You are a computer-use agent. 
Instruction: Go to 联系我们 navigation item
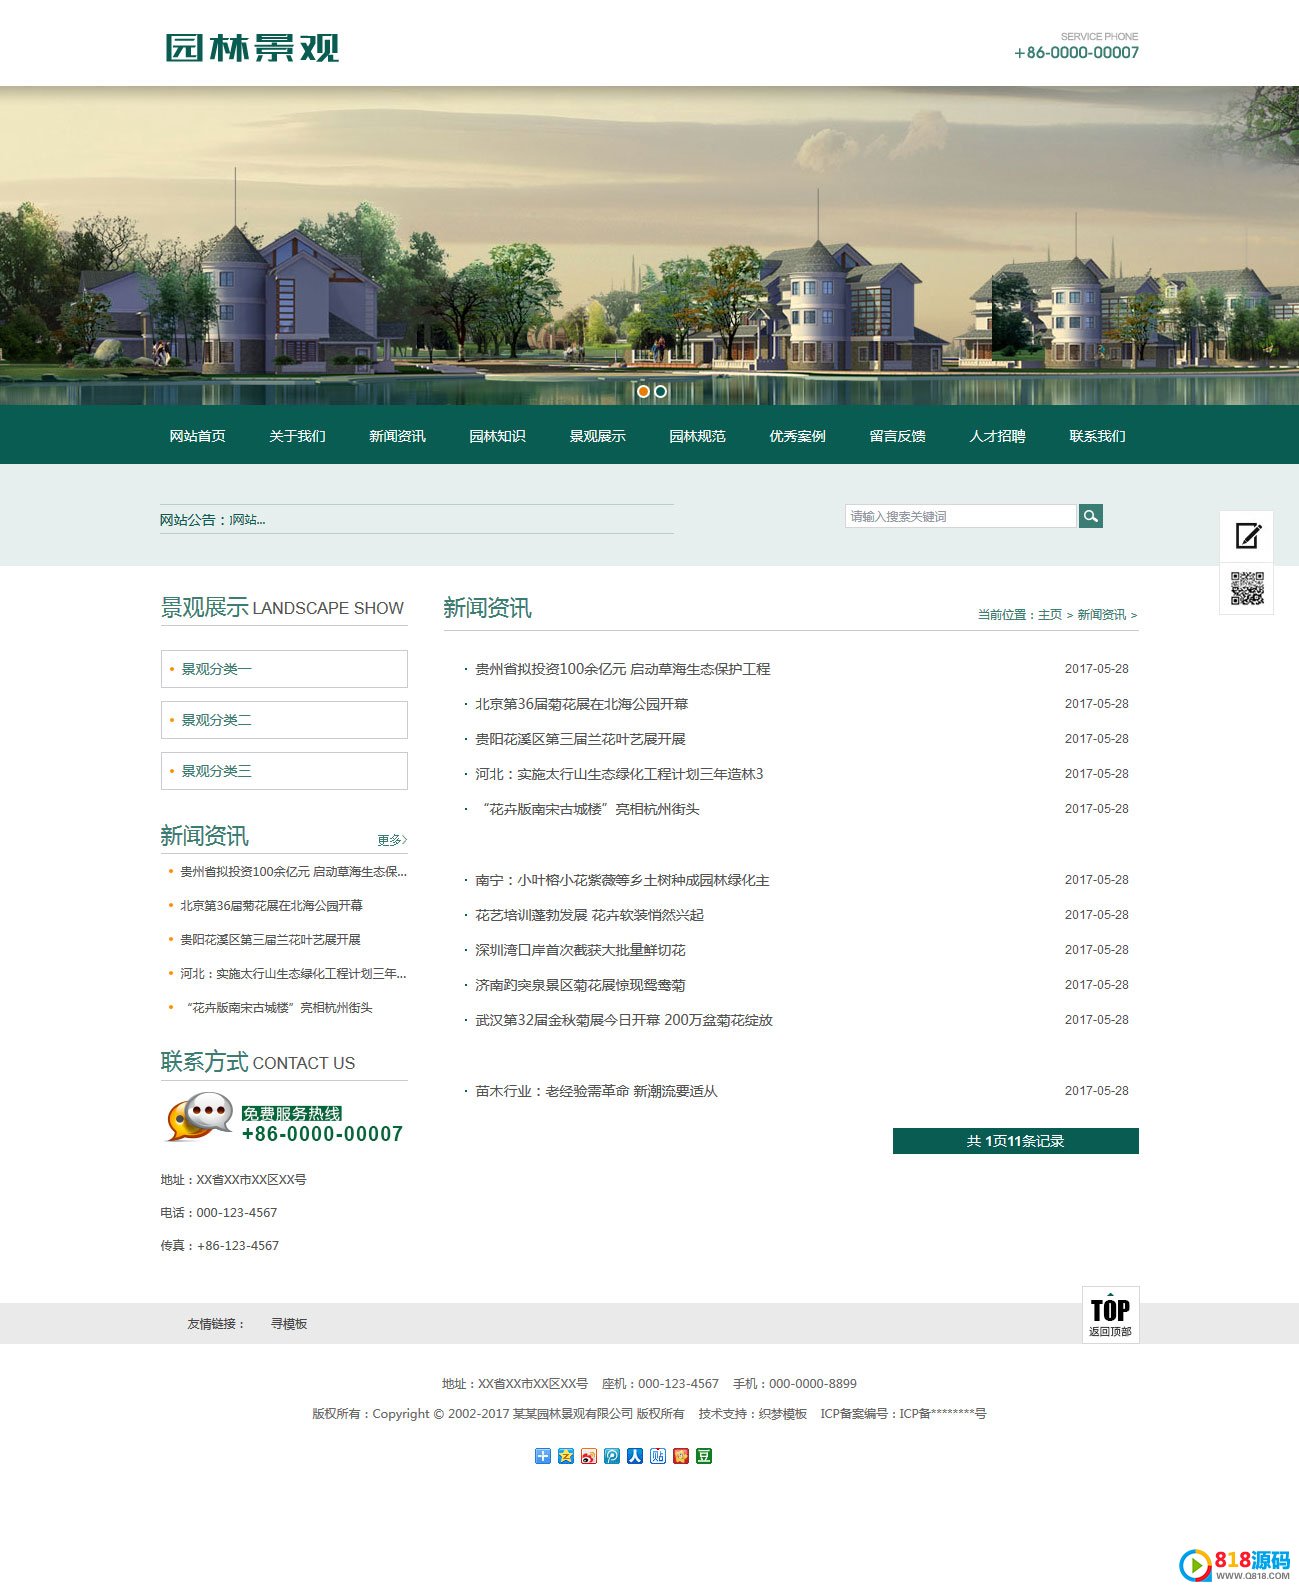[1097, 436]
